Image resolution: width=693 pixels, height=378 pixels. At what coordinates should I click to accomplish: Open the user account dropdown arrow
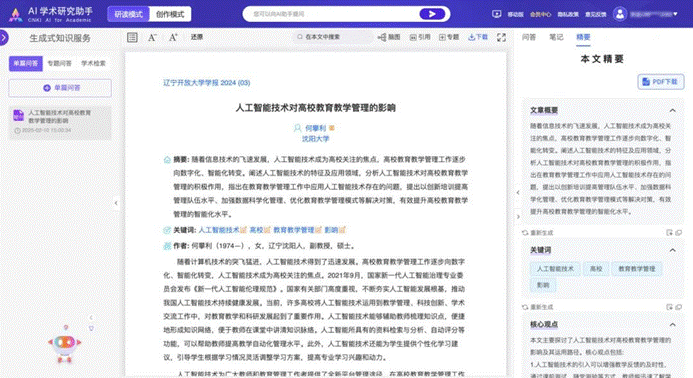click(675, 14)
